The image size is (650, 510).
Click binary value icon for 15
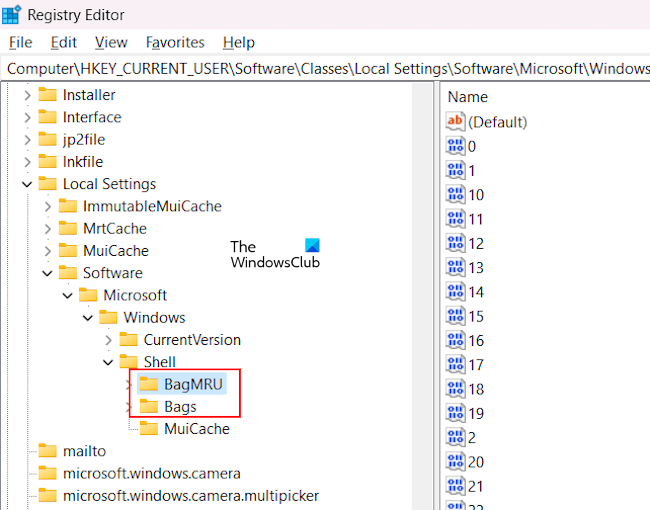pyautogui.click(x=455, y=316)
